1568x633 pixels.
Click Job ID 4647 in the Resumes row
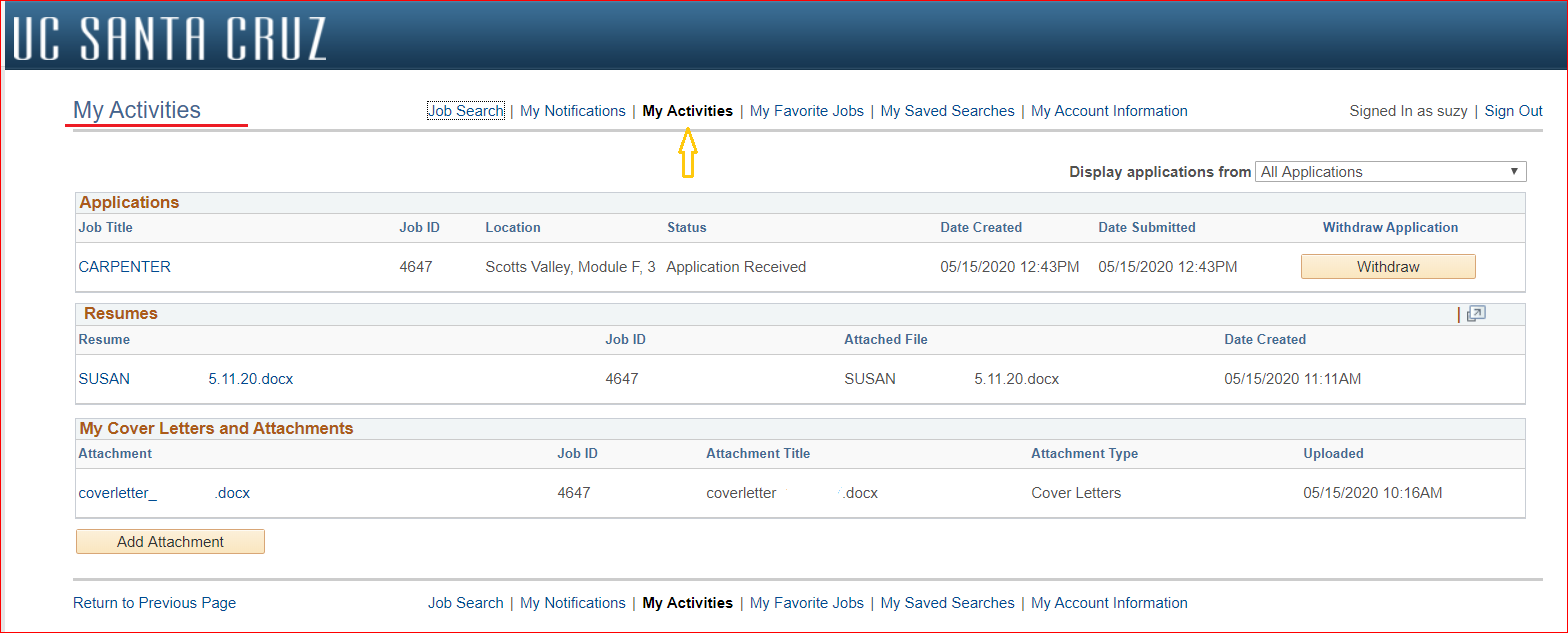pos(622,379)
